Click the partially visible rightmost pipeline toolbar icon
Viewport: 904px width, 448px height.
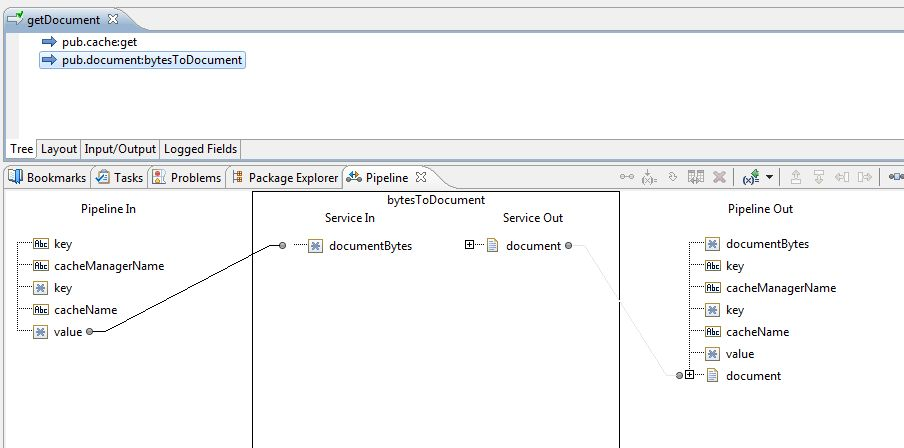[x=897, y=177]
